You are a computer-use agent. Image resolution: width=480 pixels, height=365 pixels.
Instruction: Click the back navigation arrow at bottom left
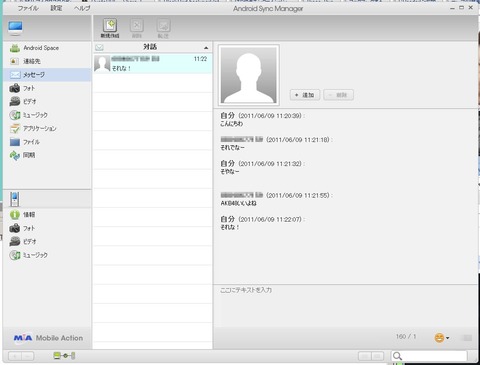[15, 356]
